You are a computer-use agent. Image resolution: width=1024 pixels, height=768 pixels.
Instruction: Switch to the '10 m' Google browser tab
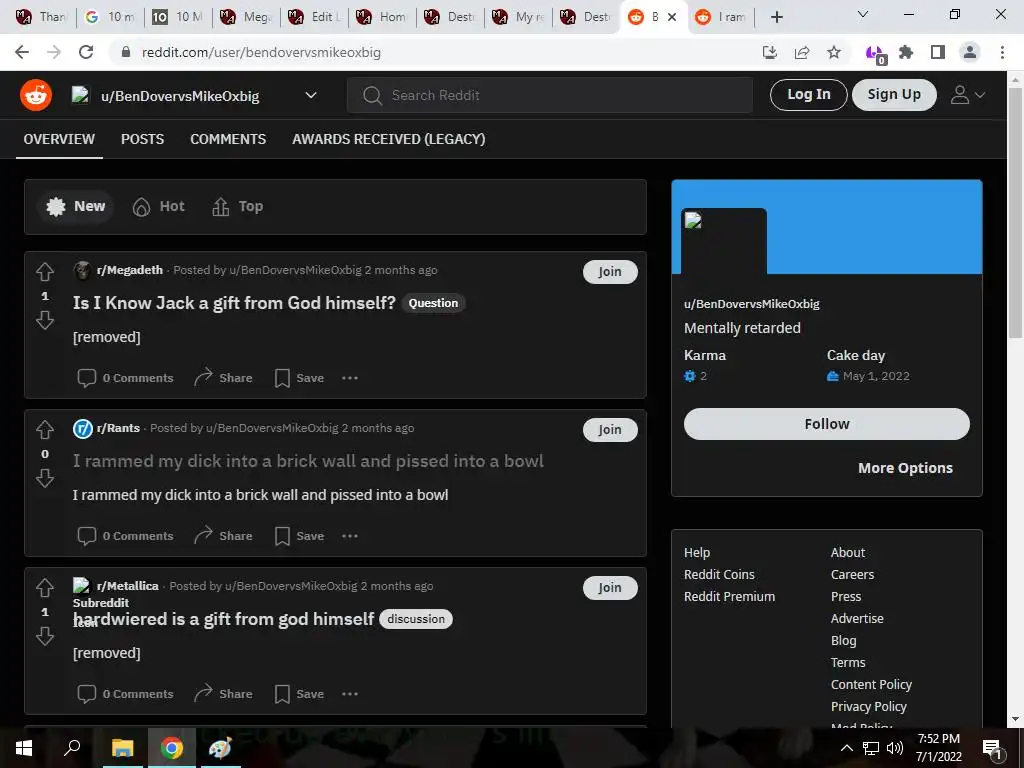point(111,17)
